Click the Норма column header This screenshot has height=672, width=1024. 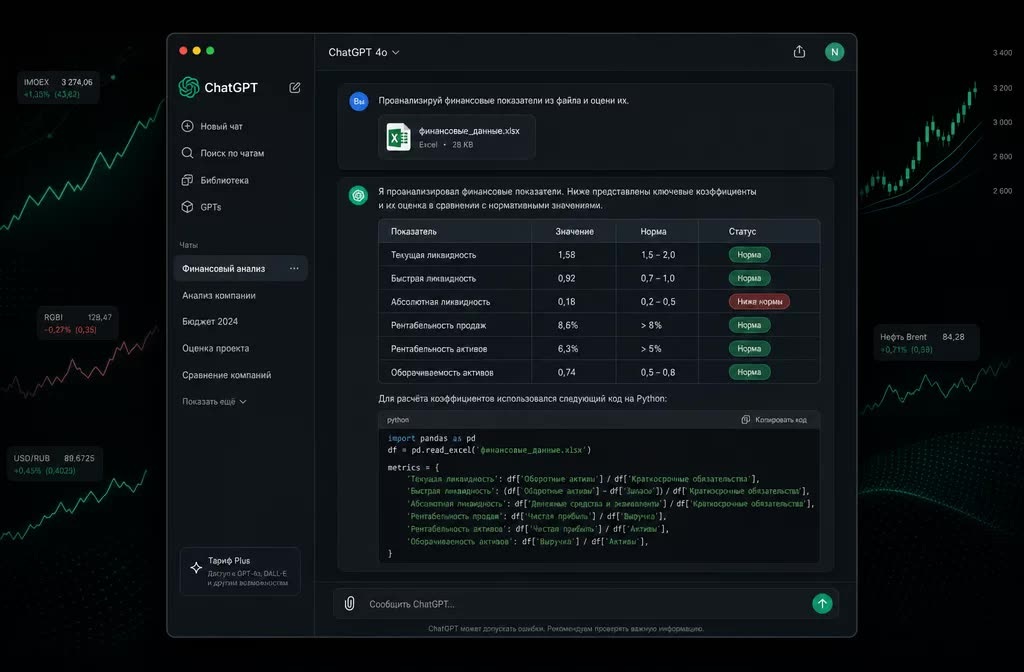pyautogui.click(x=653, y=231)
